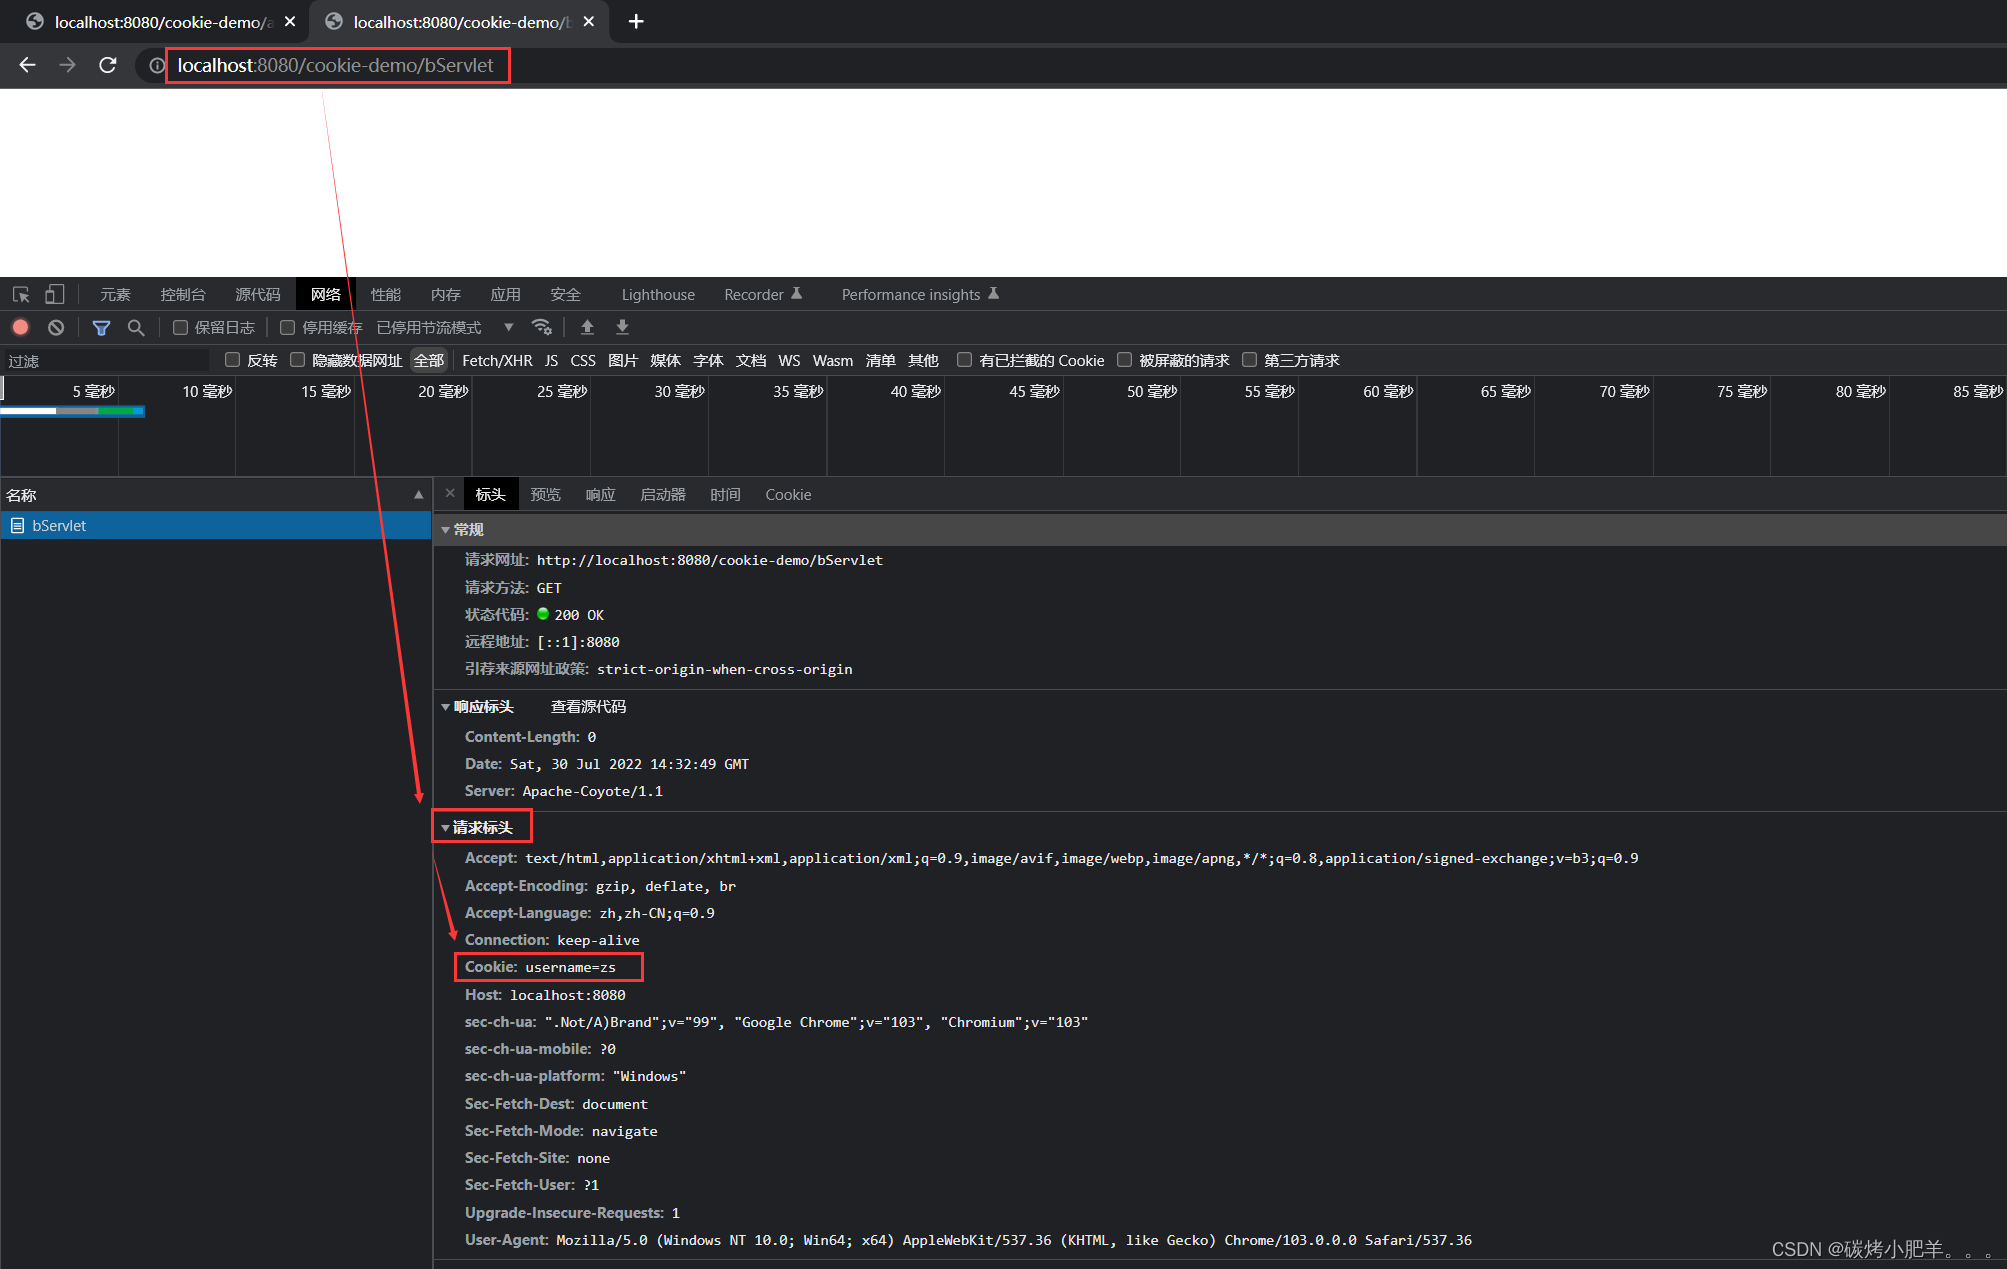The image size is (2007, 1269).
Task: Toggle the 隐藏数据网址 checkbox
Action: point(297,360)
